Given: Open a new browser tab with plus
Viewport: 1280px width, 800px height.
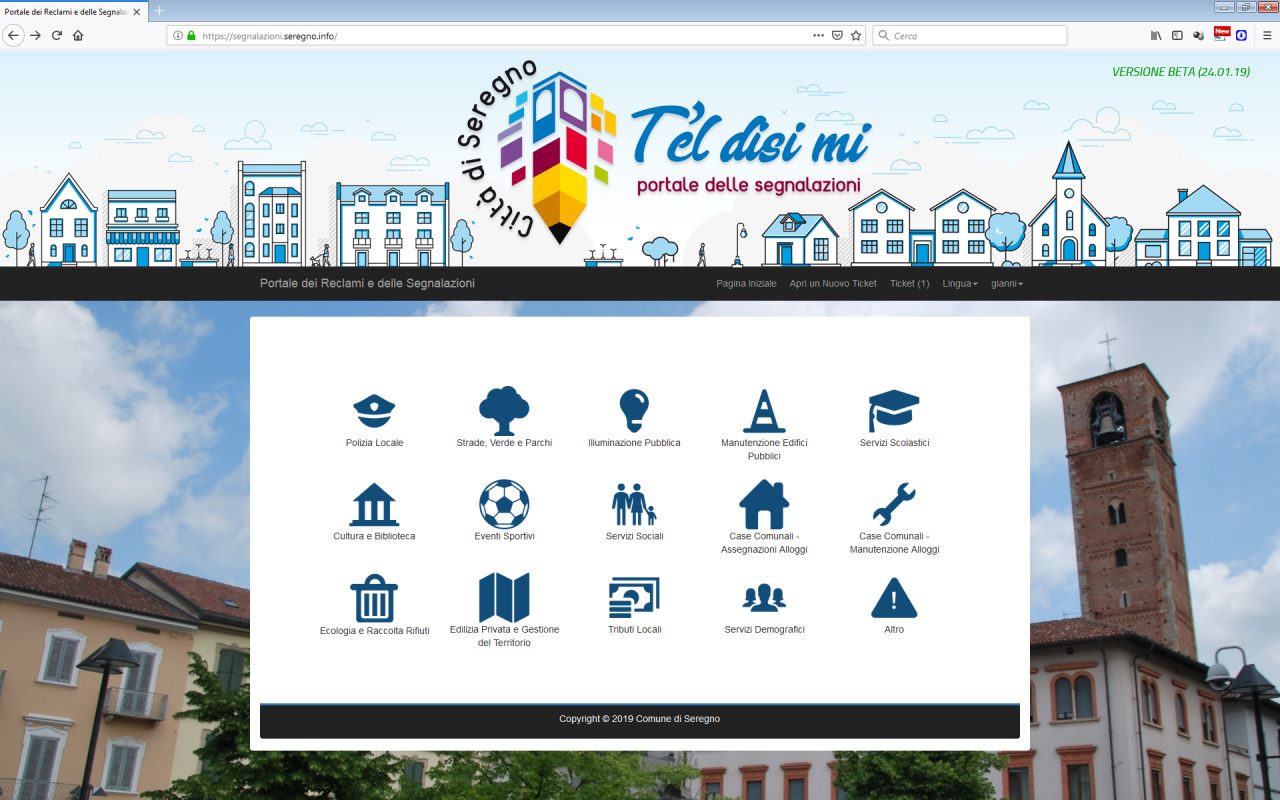Looking at the screenshot, I should pos(159,11).
